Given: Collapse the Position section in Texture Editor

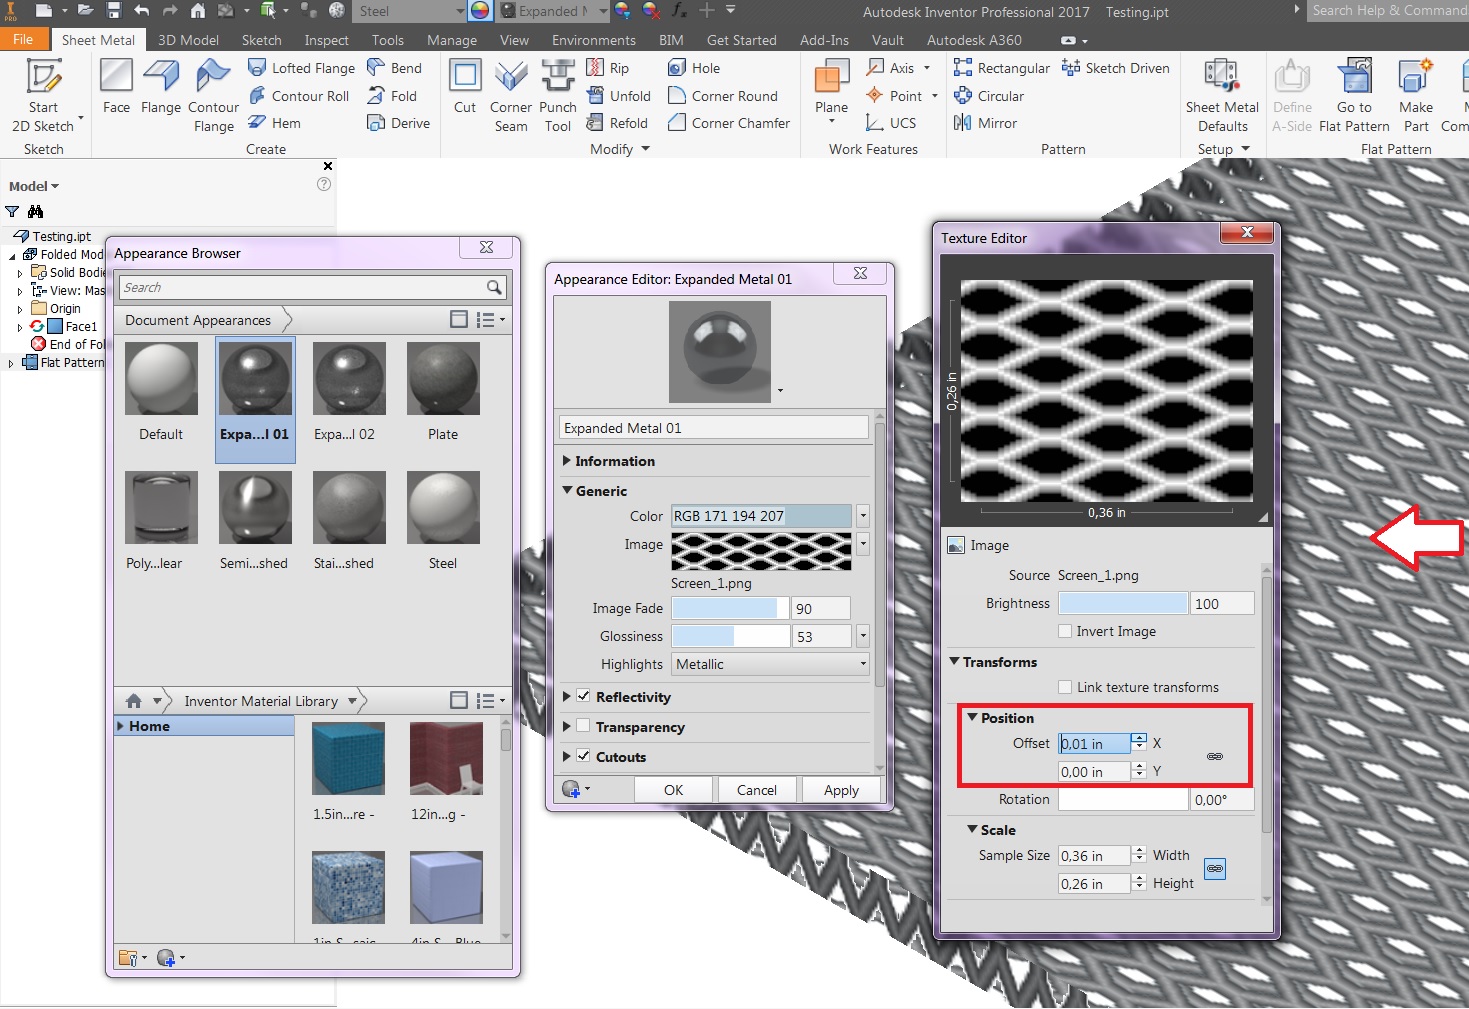Looking at the screenshot, I should point(972,717).
